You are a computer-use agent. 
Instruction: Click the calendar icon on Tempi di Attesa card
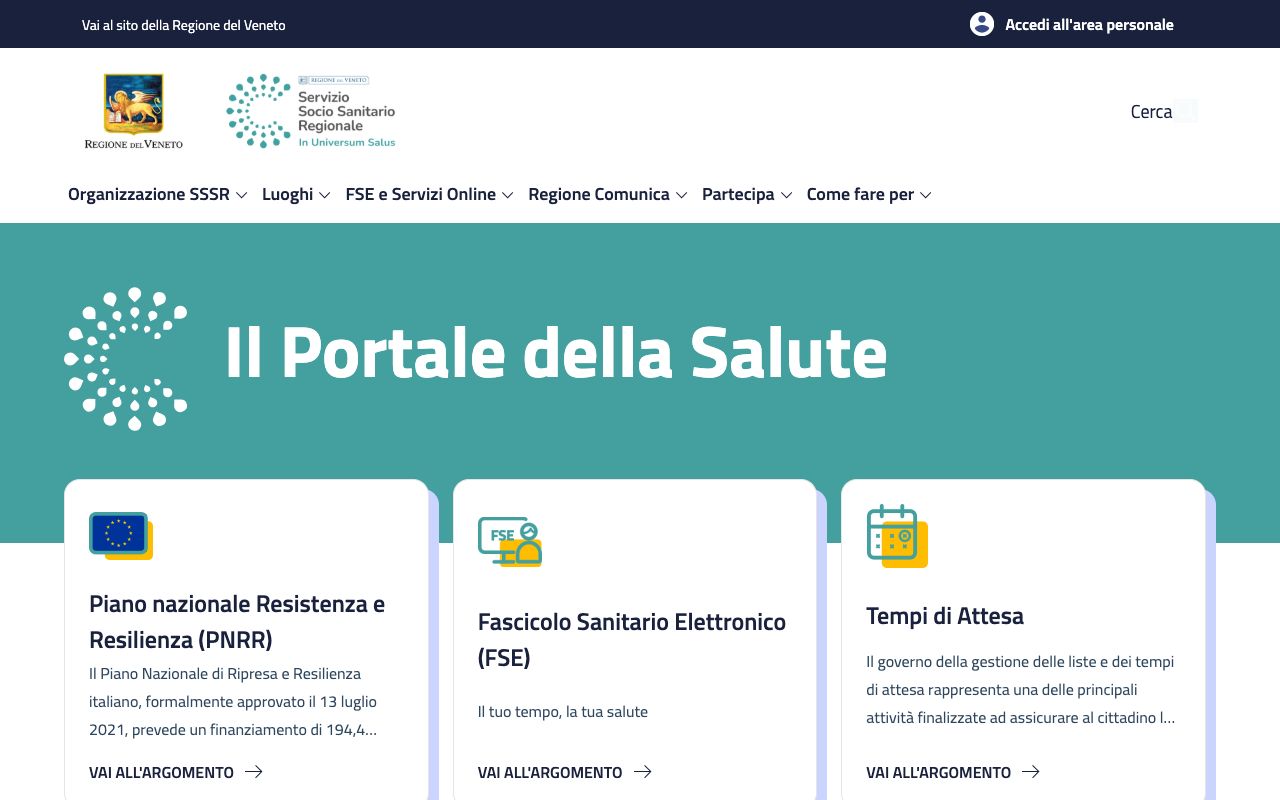pyautogui.click(x=897, y=536)
